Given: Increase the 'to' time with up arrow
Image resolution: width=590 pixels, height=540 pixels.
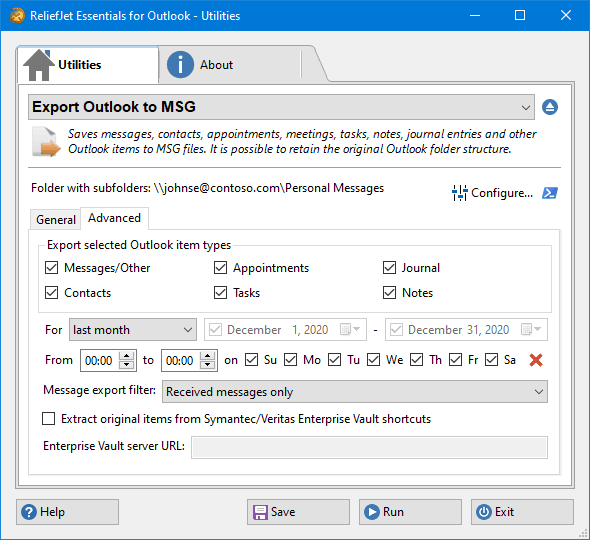Looking at the screenshot, I should click(208, 356).
